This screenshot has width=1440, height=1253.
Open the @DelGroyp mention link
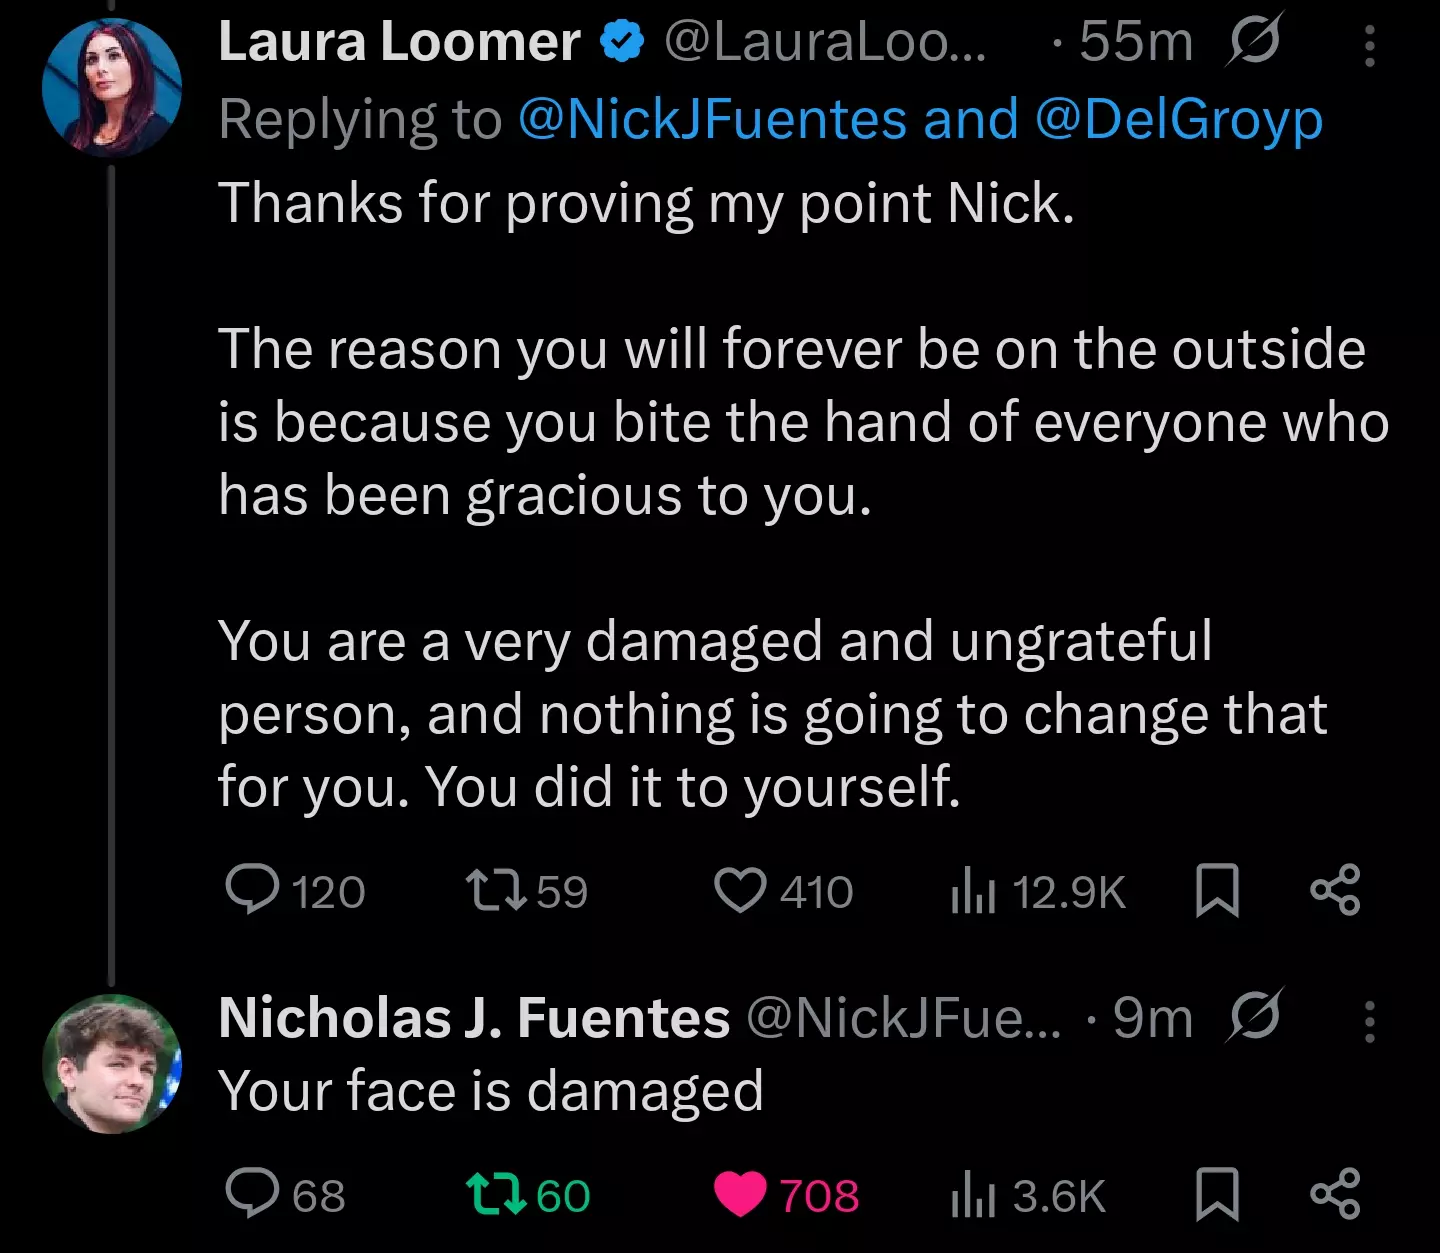1178,120
